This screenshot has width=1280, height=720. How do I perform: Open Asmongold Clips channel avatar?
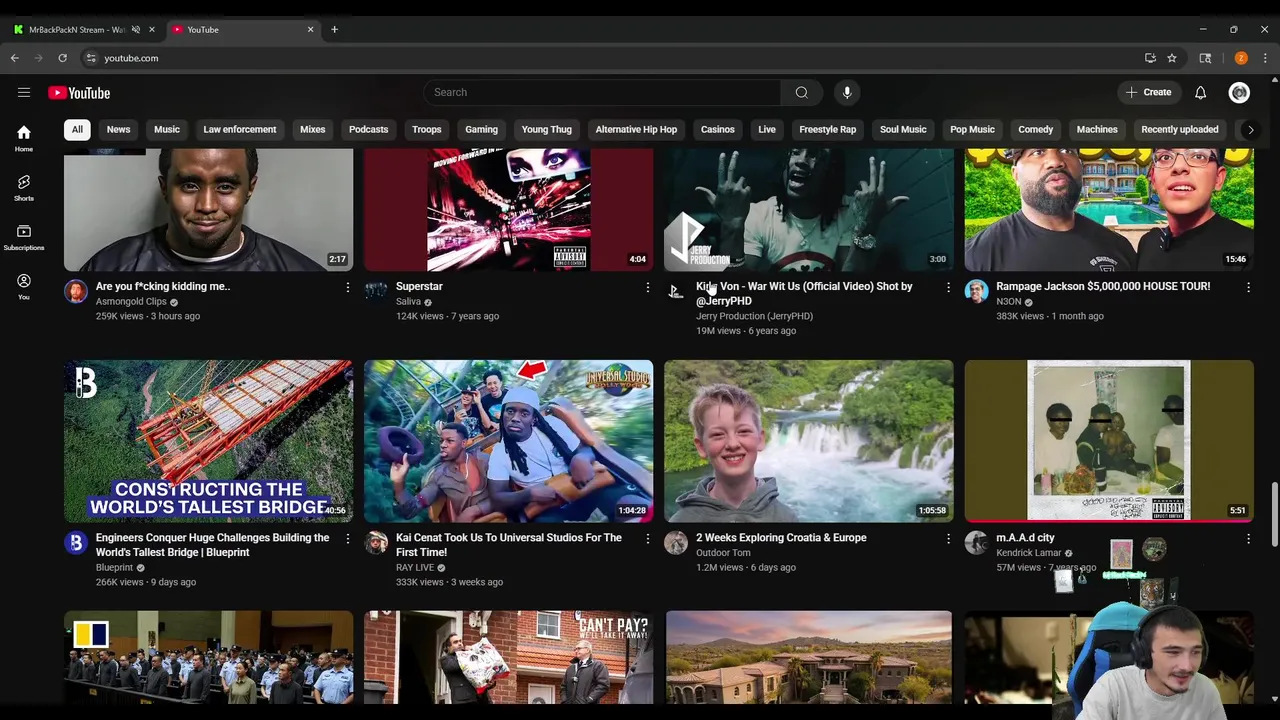(76, 291)
